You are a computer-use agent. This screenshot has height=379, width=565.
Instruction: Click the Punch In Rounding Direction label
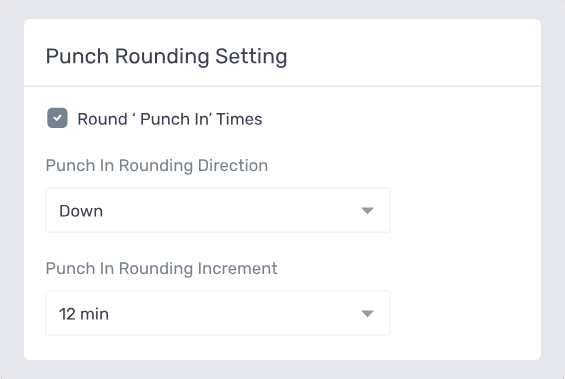click(157, 166)
